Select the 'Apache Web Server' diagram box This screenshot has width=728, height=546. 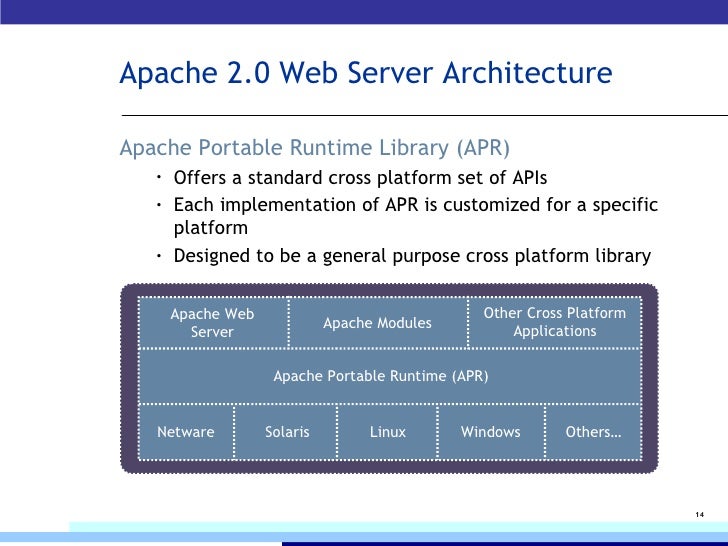214,323
